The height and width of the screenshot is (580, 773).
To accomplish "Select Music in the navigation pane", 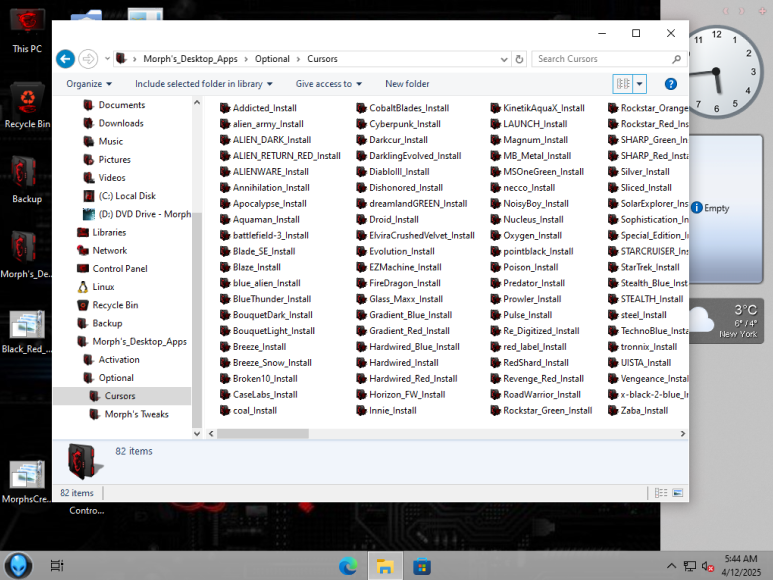I will coord(110,141).
